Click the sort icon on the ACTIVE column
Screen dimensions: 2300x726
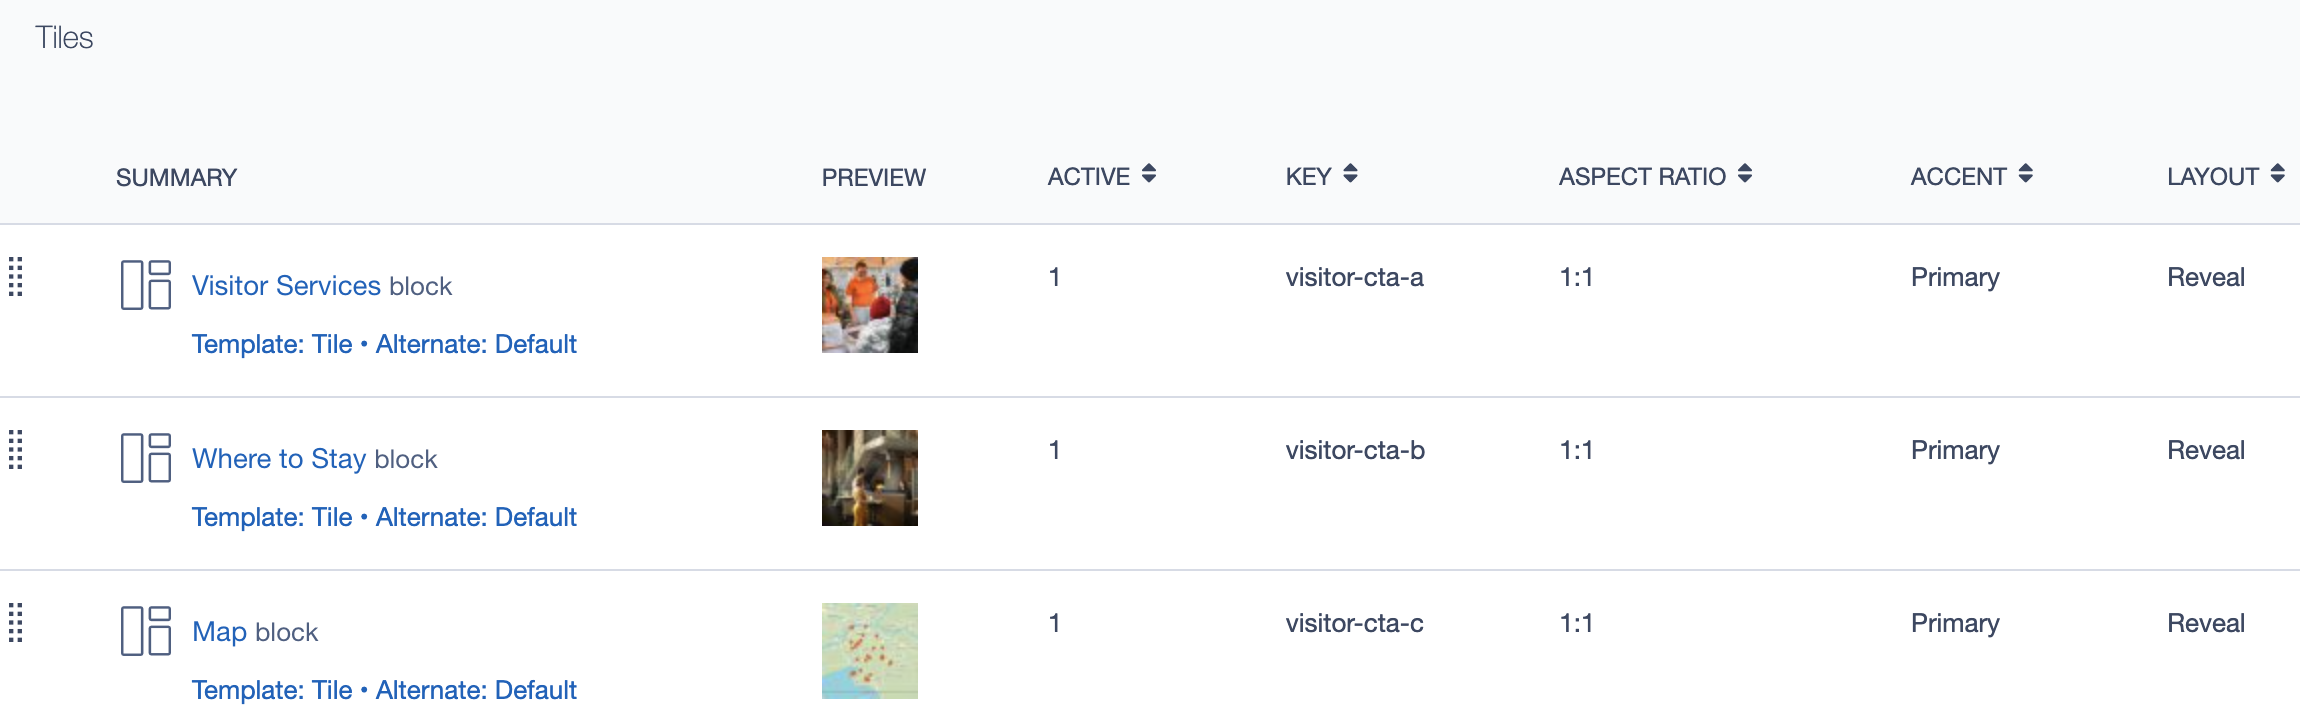pyautogui.click(x=1148, y=174)
